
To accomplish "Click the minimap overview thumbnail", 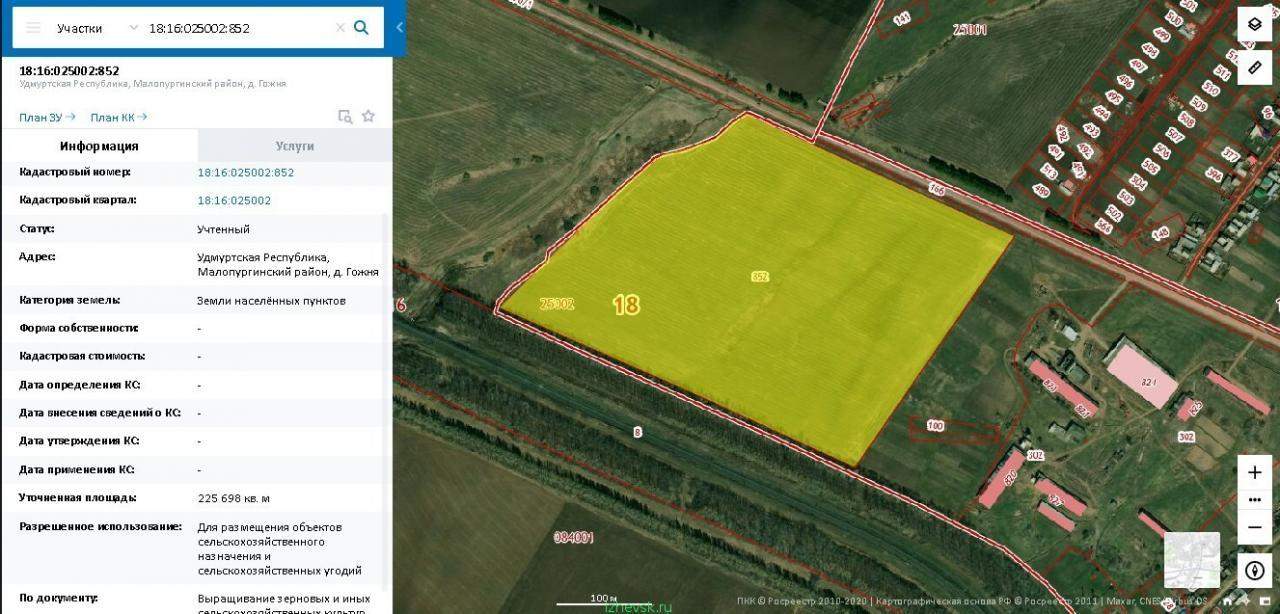I will point(1192,560).
